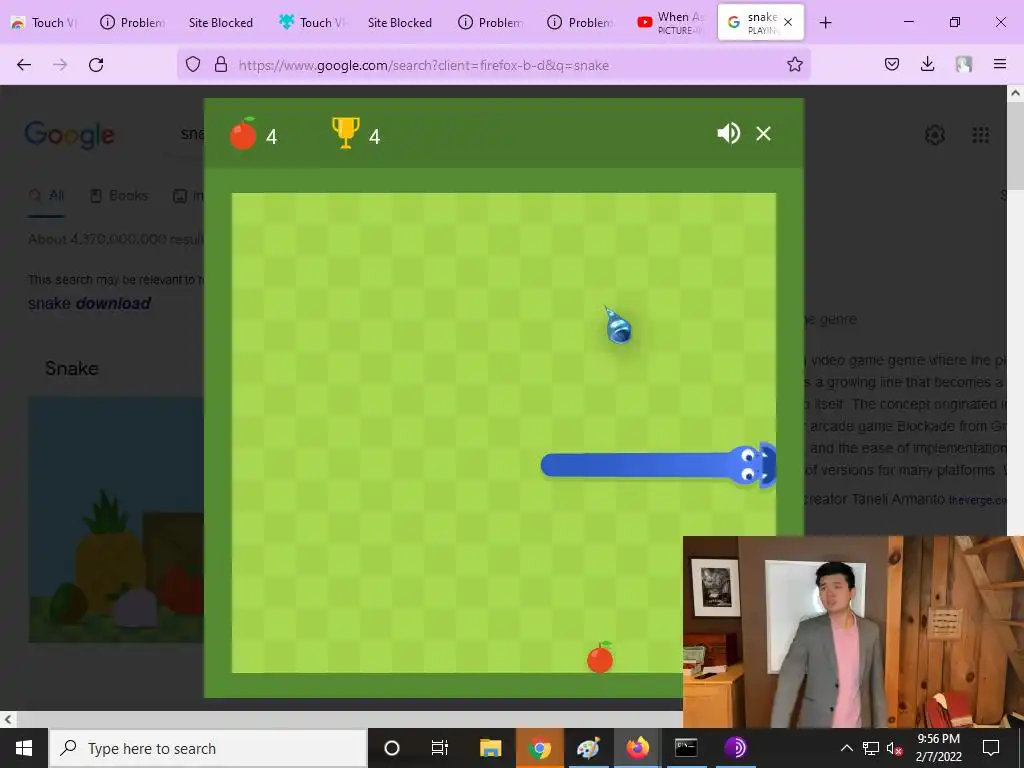Open Chrome from taskbar
1024x768 pixels.
pyautogui.click(x=539, y=748)
